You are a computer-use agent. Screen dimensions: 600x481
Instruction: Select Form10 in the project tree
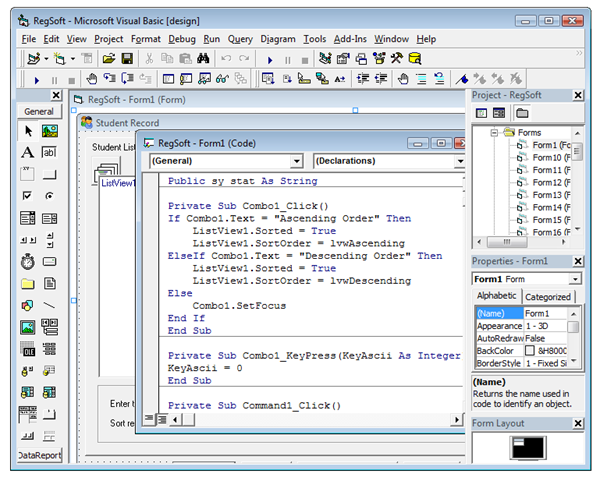point(547,158)
